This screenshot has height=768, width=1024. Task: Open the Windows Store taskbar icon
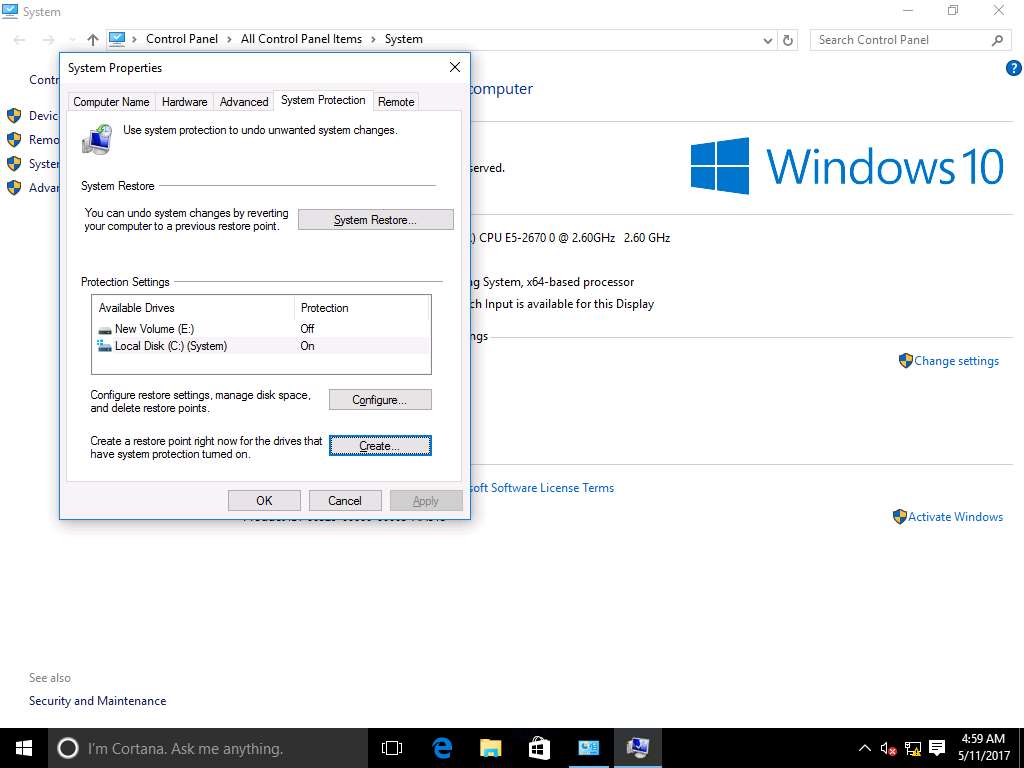point(539,748)
